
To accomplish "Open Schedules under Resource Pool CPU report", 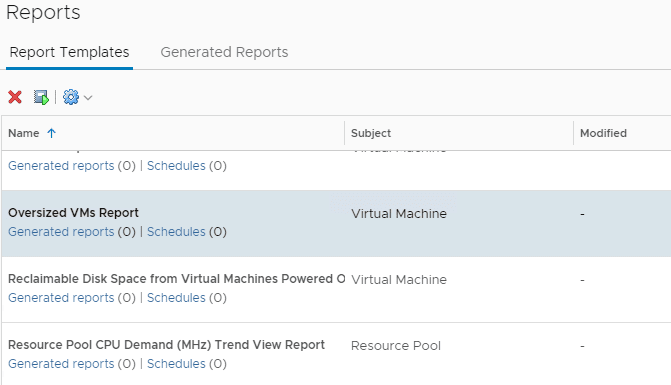I will pyautogui.click(x=176, y=364).
